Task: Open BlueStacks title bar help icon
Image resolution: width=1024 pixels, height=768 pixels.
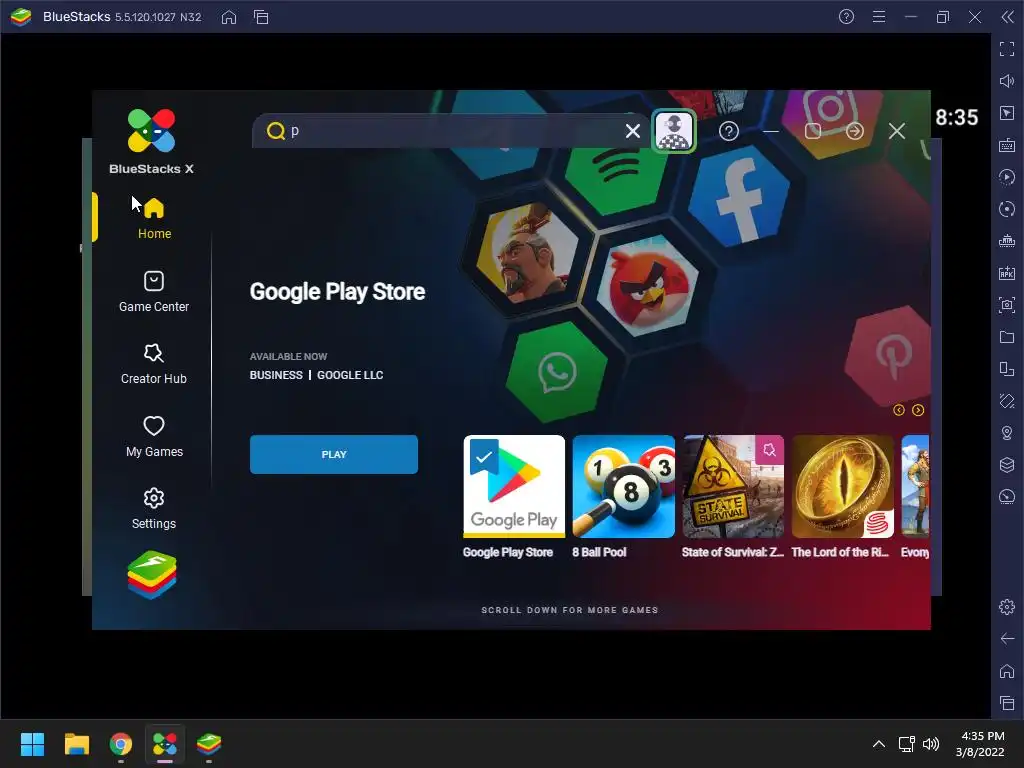Action: (x=846, y=17)
